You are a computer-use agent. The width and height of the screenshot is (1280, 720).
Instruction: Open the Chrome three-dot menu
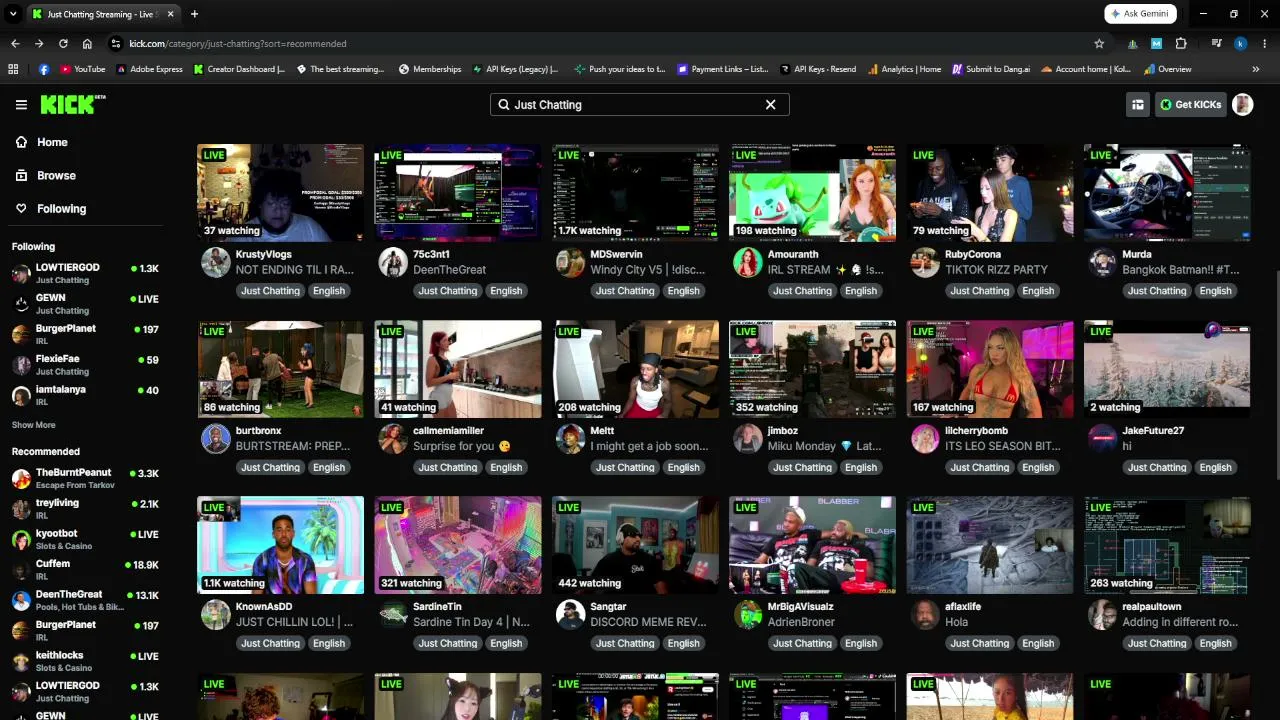pos(1265,43)
